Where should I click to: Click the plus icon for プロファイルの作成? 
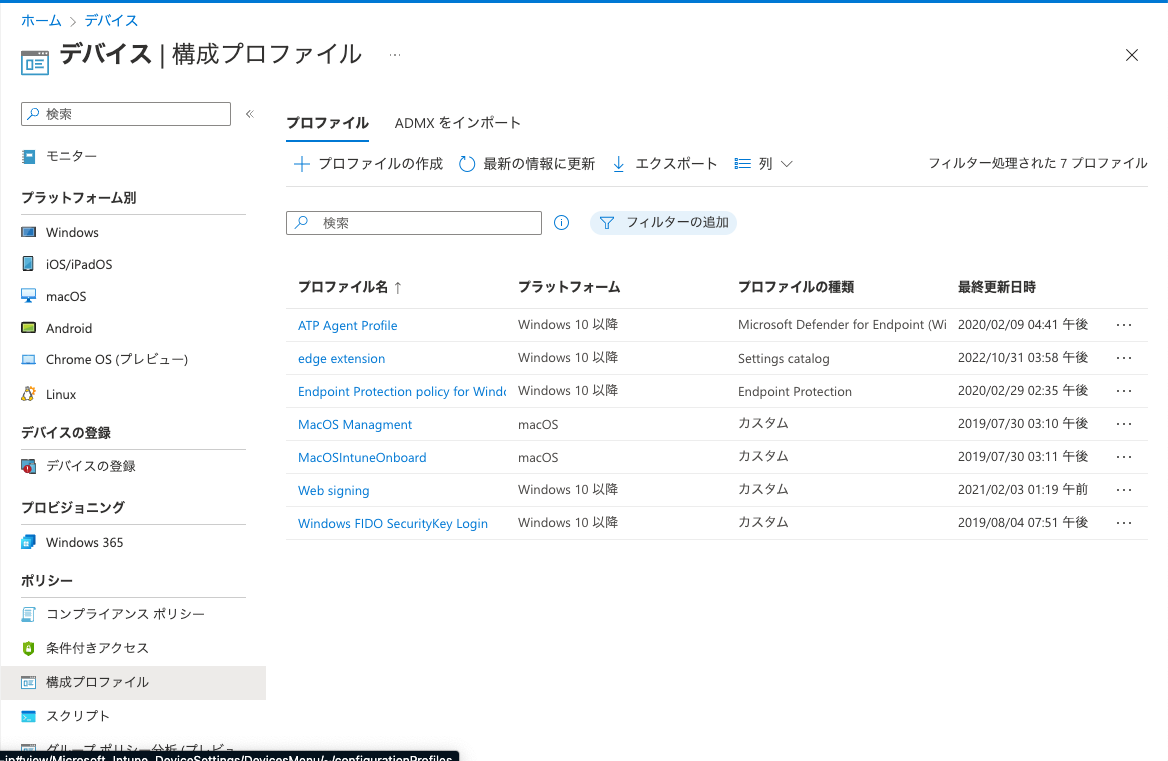[x=302, y=164]
